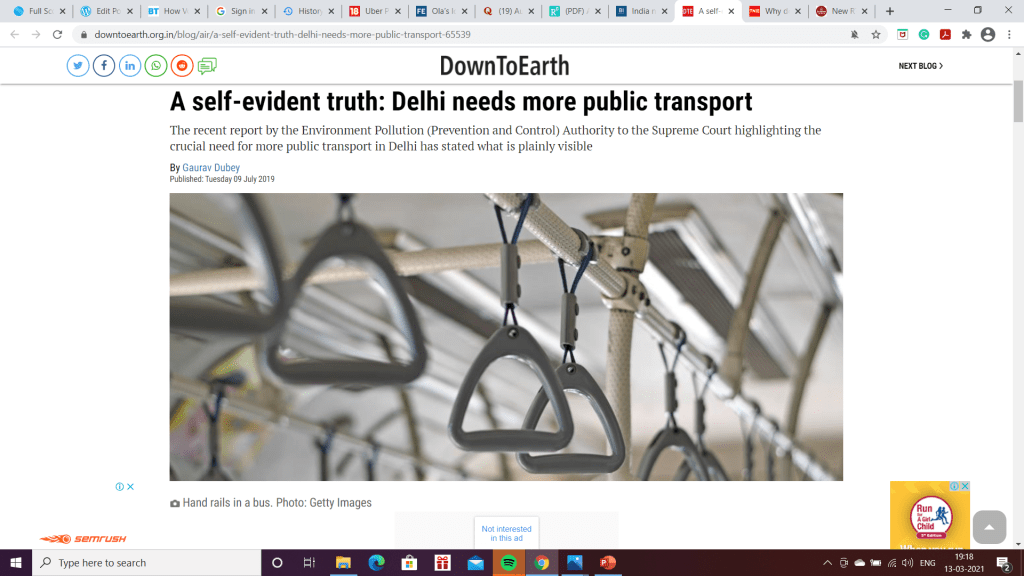Open Spotify from the taskbar
The height and width of the screenshot is (576, 1024).
click(509, 563)
